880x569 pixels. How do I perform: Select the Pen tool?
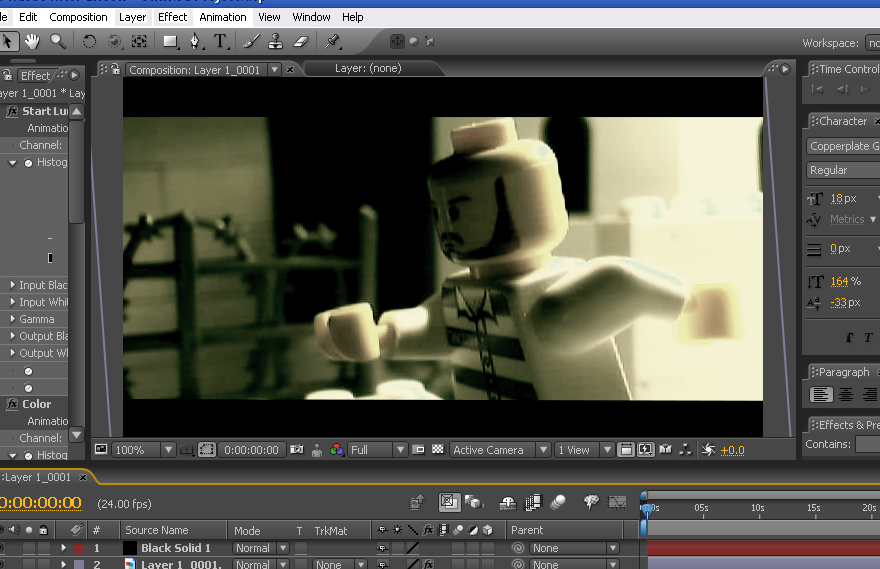pos(195,42)
